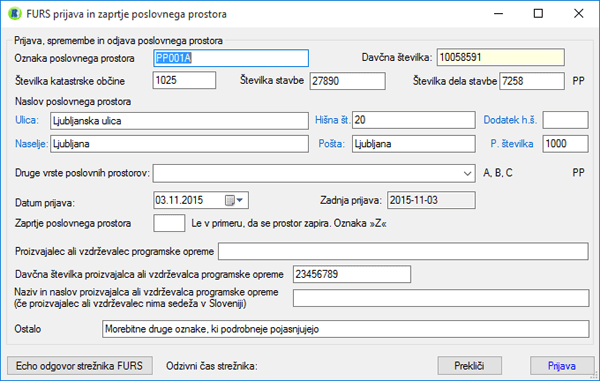The image size is (600, 381).
Task: Click the Naziv in naslov proizvajalca field
Action: pos(441,298)
